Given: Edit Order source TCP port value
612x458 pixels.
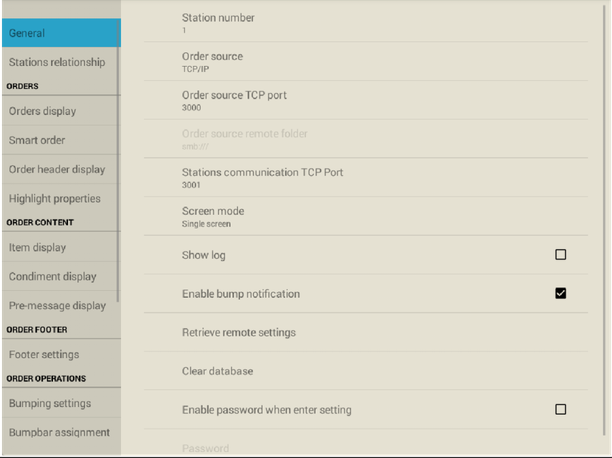Looking at the screenshot, I should (366, 100).
